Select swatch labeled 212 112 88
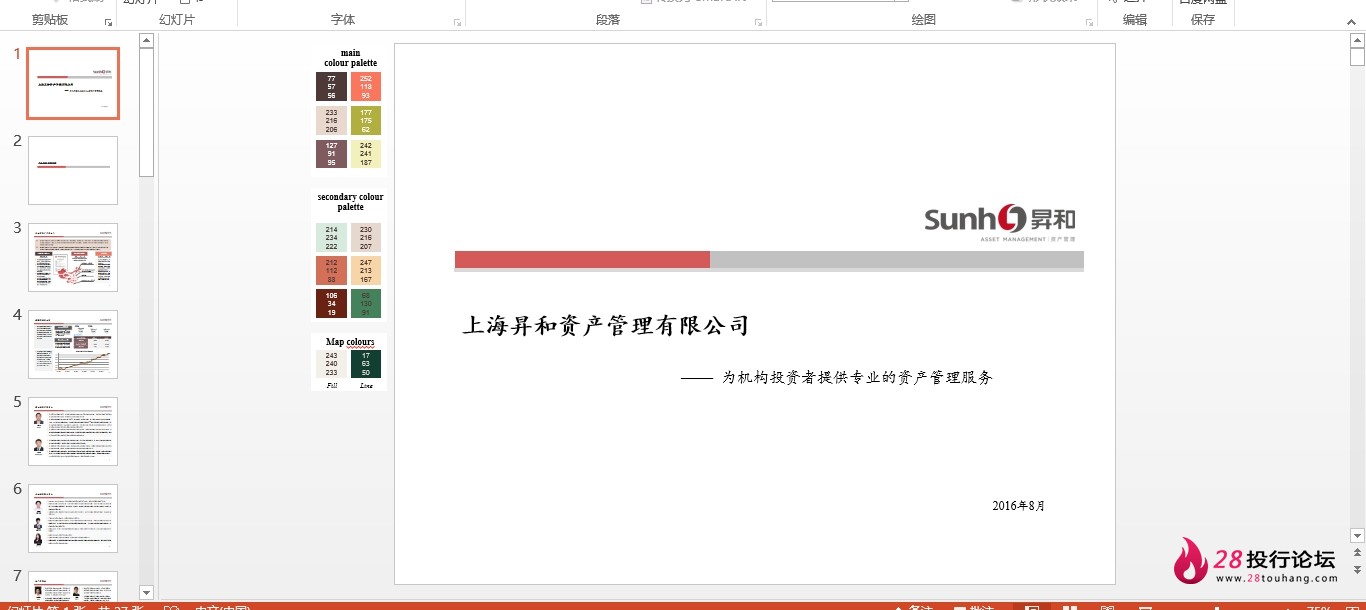Screen dimensions: 1366x610 (331, 271)
